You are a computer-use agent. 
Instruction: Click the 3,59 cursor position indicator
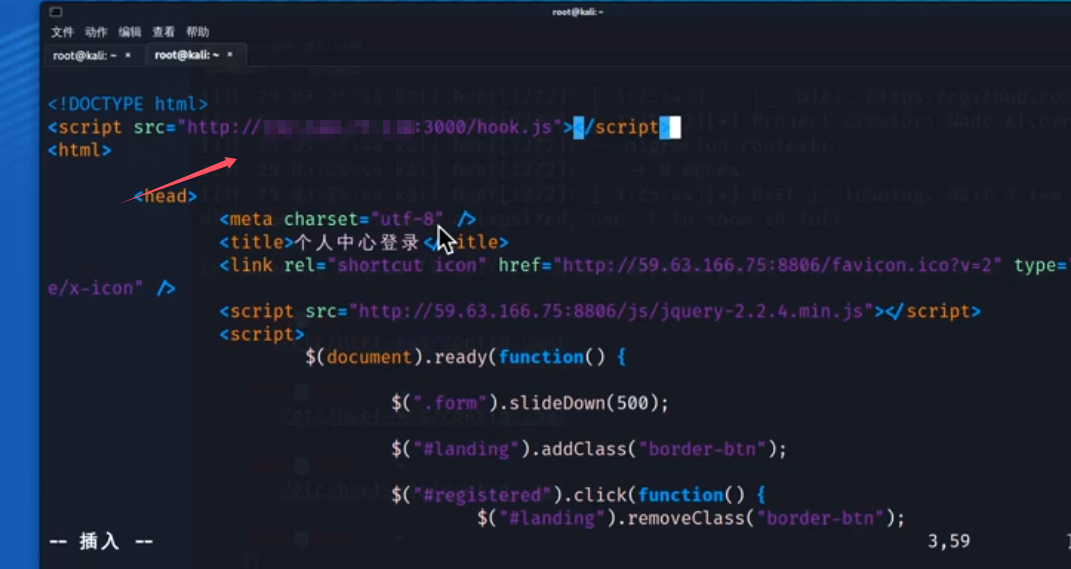(949, 542)
